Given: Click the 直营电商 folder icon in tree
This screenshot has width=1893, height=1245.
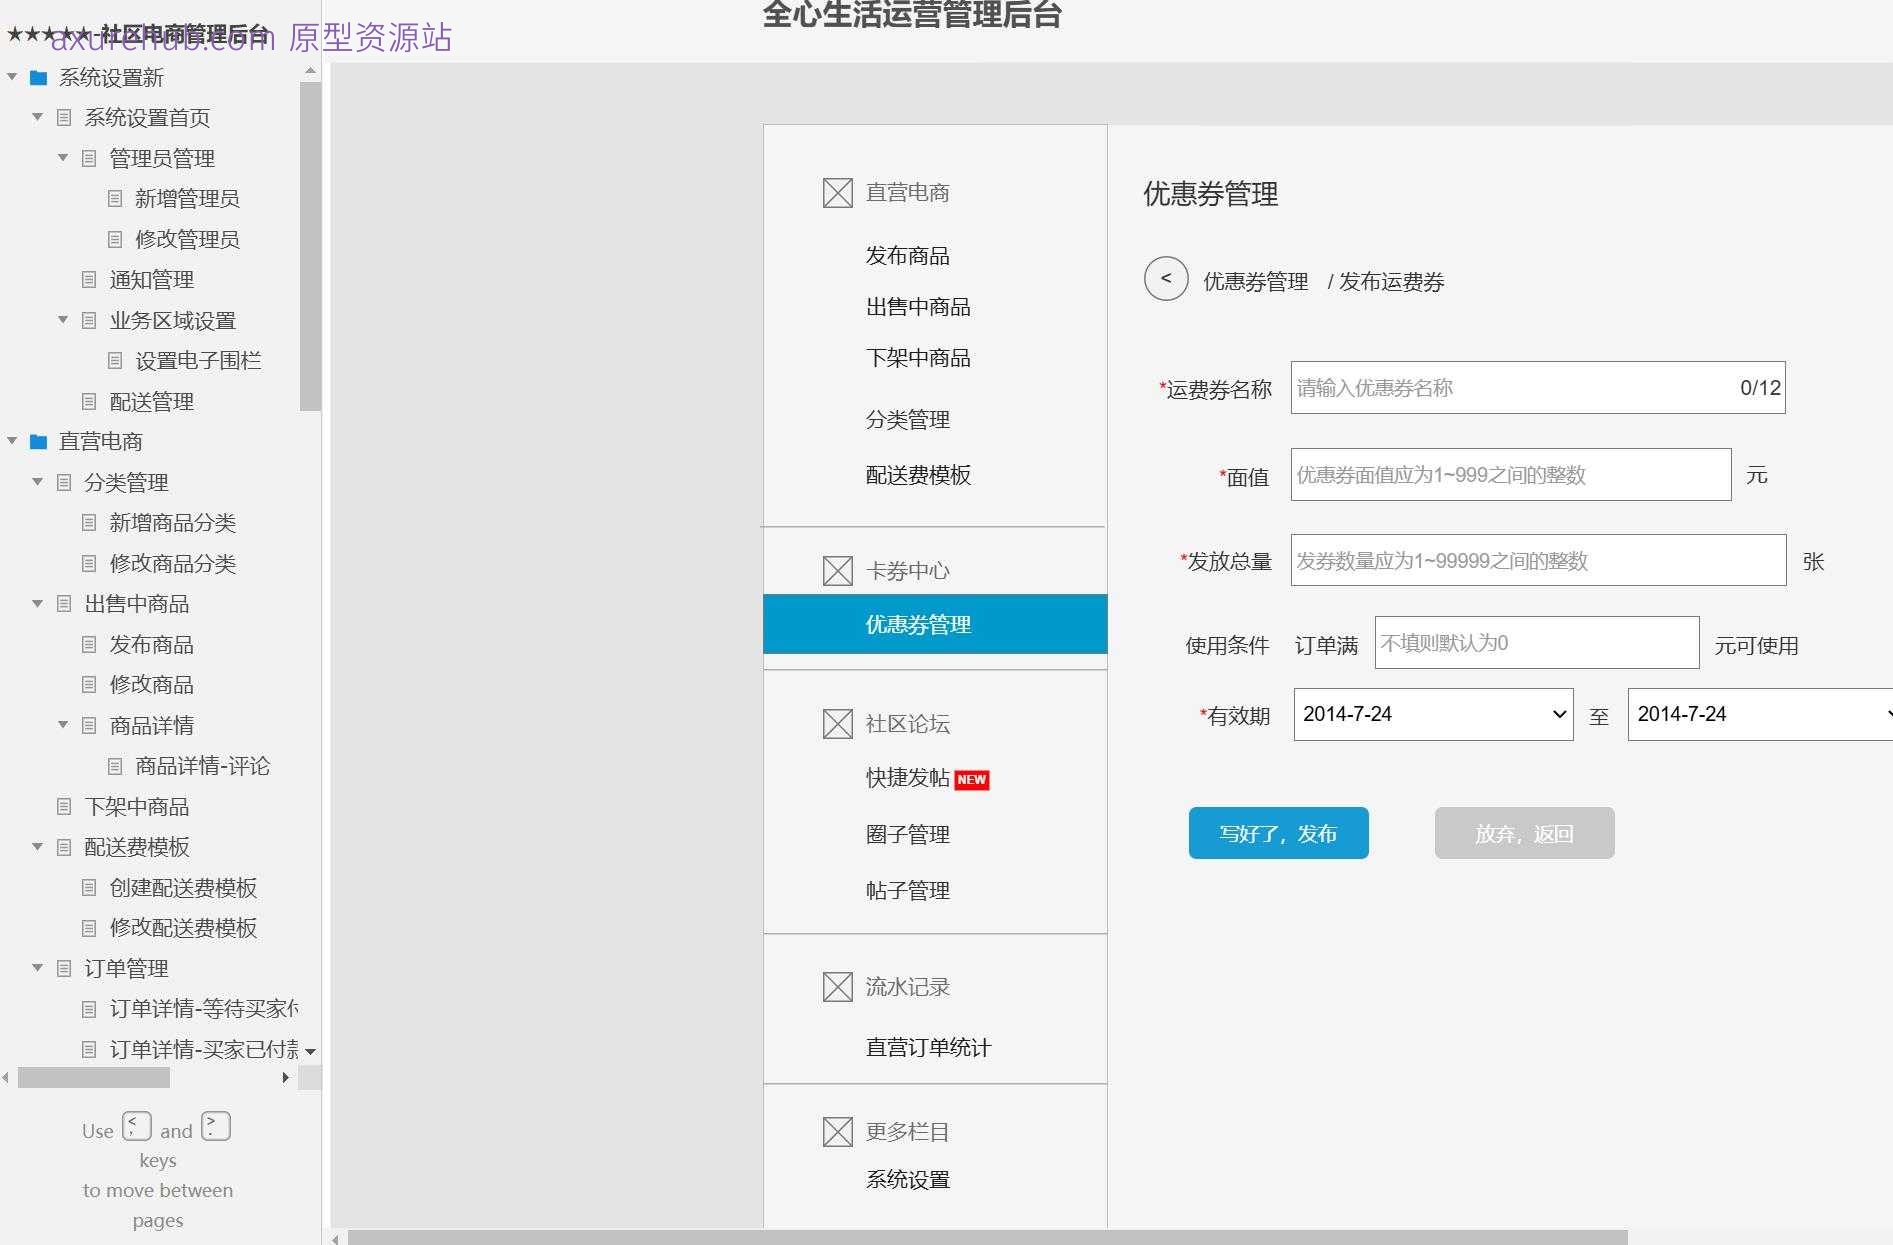Looking at the screenshot, I should pos(39,441).
